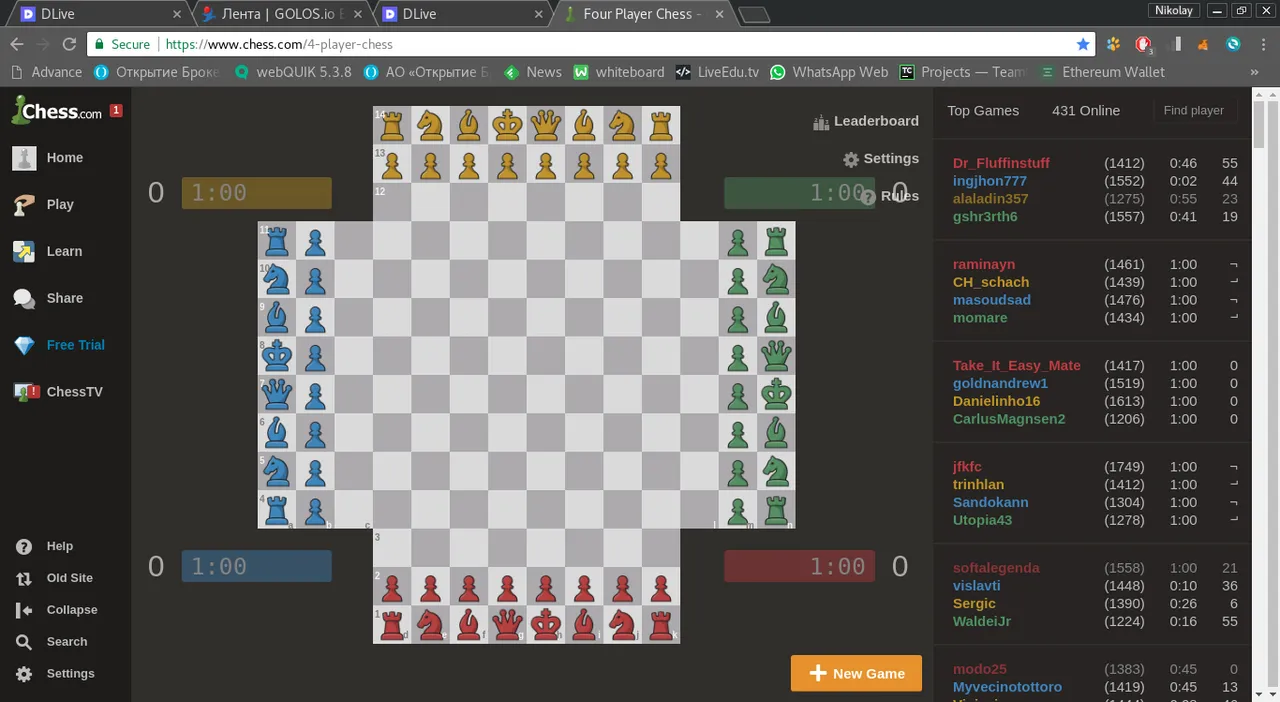Screen dimensions: 1280x702
Task: Select the yellow rook in top-left corner
Action: coord(392,125)
